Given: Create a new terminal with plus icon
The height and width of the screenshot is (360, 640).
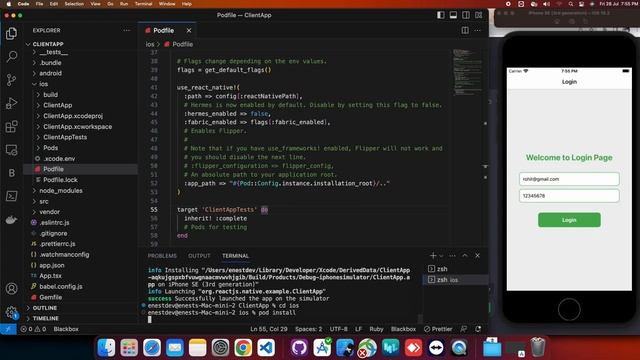Looking at the screenshot, I should [433, 256].
